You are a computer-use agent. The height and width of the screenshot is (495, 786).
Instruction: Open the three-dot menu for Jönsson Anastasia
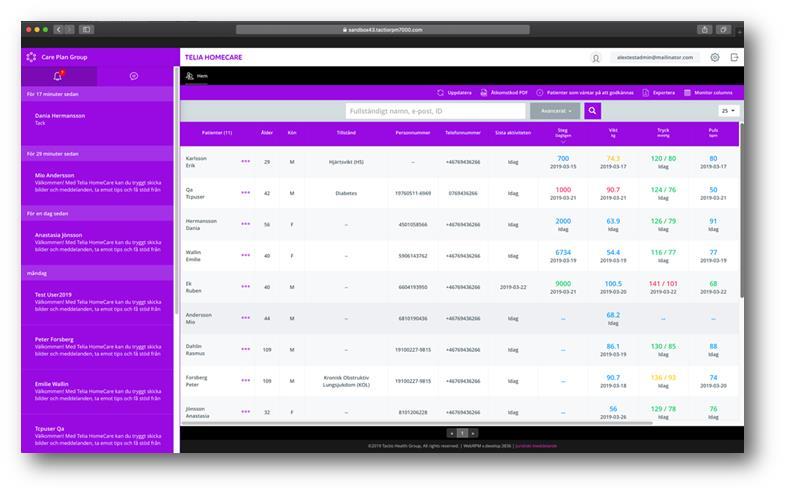[x=246, y=411]
